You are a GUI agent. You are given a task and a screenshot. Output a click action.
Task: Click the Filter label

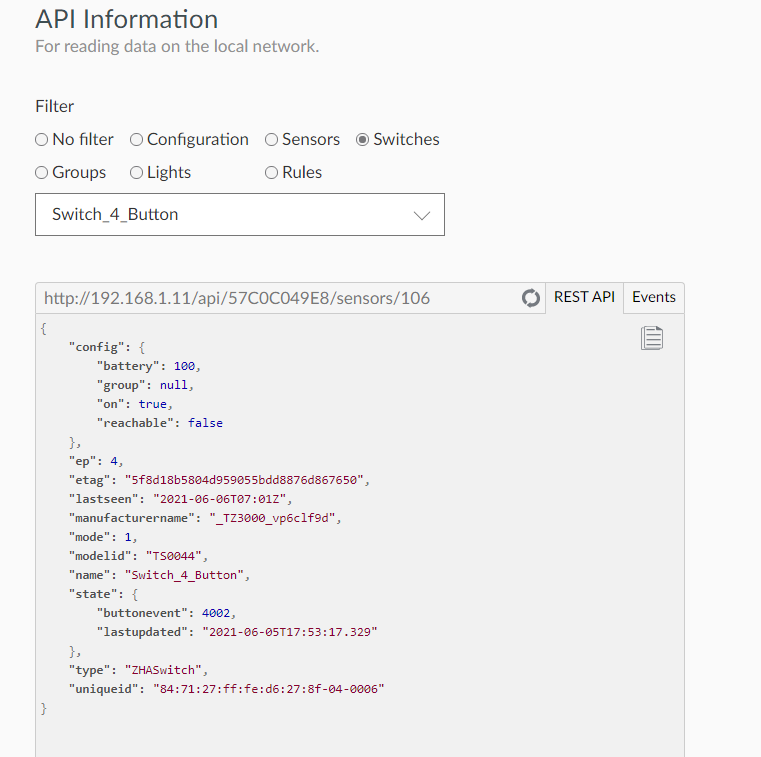coord(54,106)
